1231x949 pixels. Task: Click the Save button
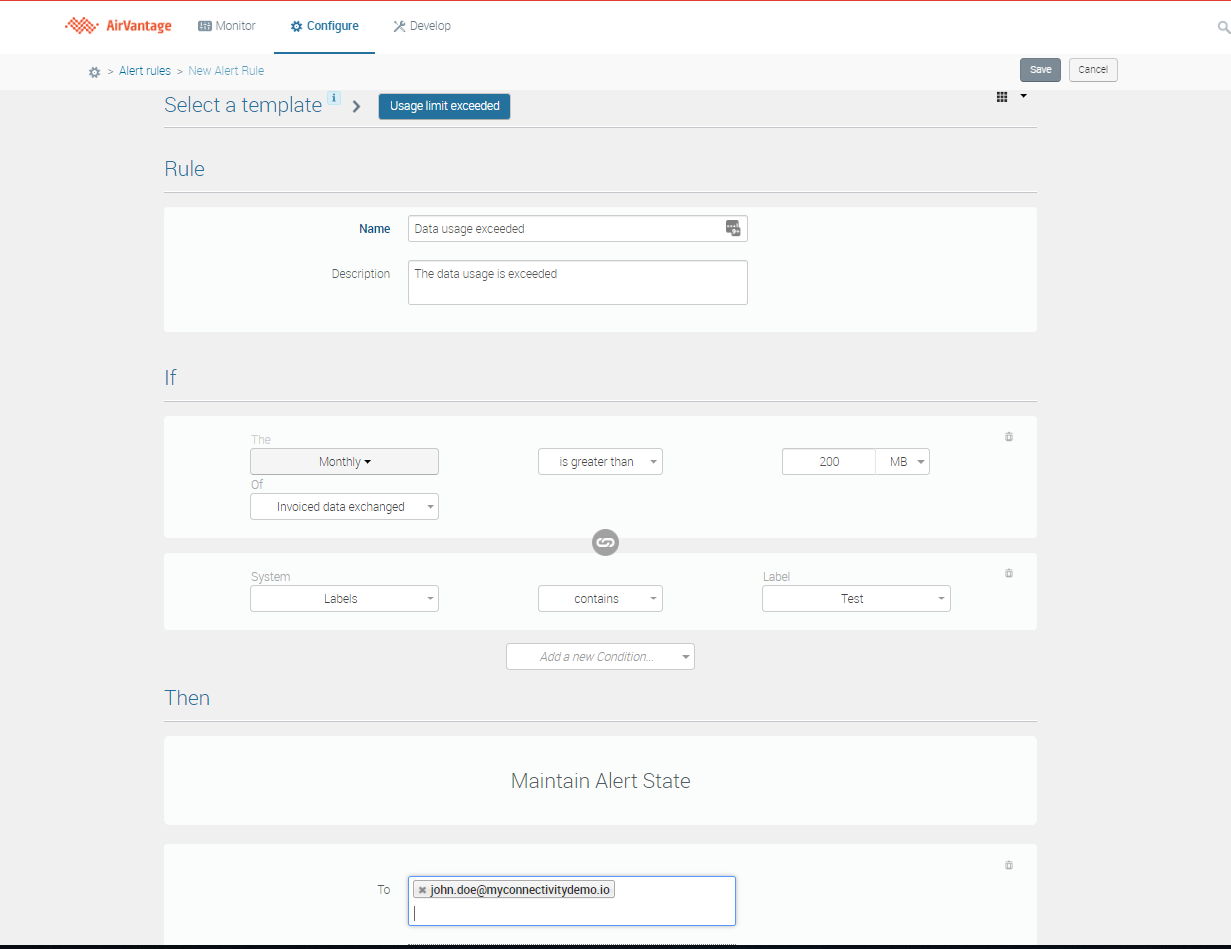(1040, 70)
